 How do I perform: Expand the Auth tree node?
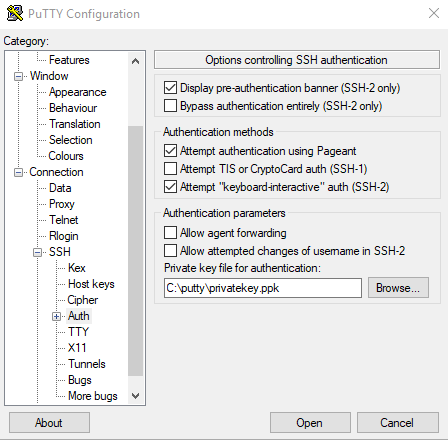[57, 316]
